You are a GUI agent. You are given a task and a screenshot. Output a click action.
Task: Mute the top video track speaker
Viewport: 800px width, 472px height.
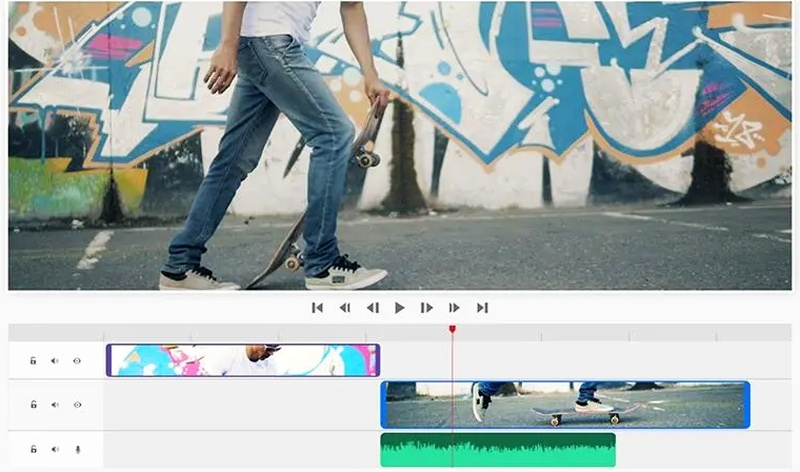point(55,361)
